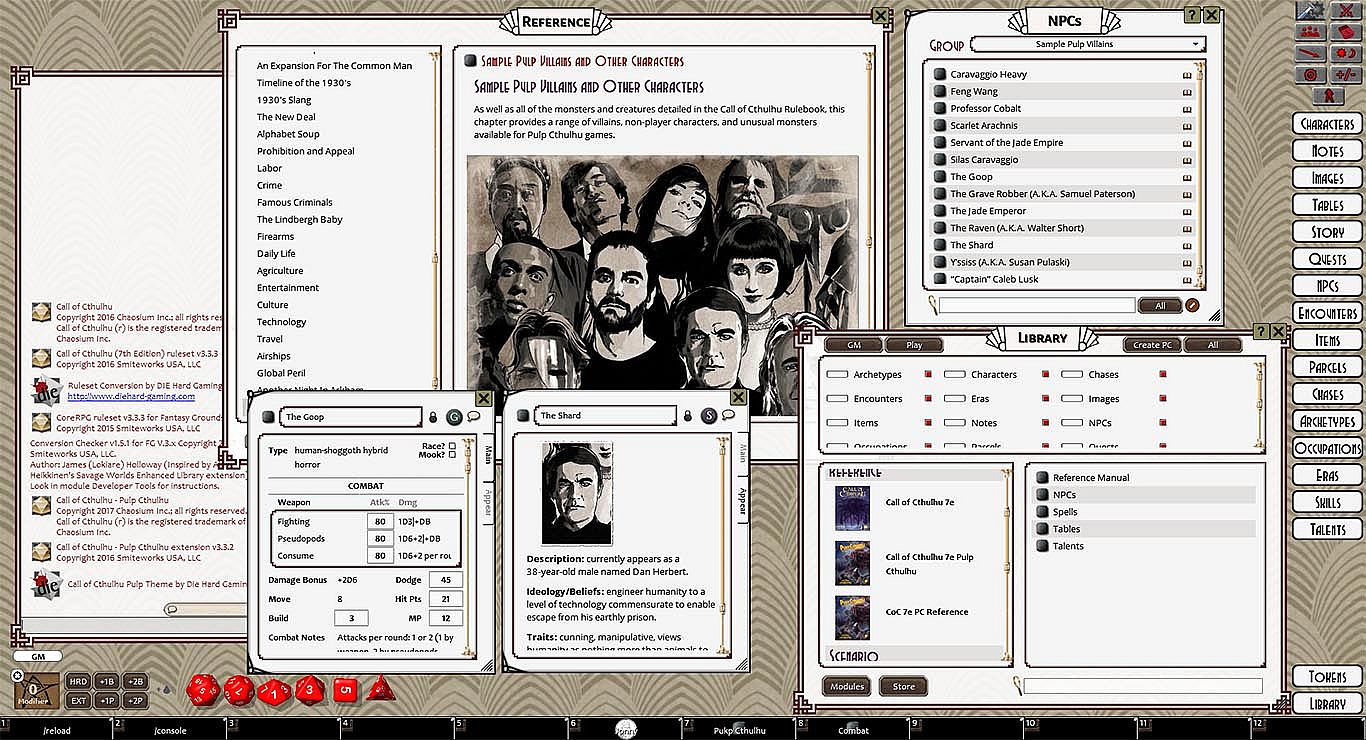The height and width of the screenshot is (740, 1366).
Task: Click the lock icon on The Goop sheet
Action: tap(433, 417)
